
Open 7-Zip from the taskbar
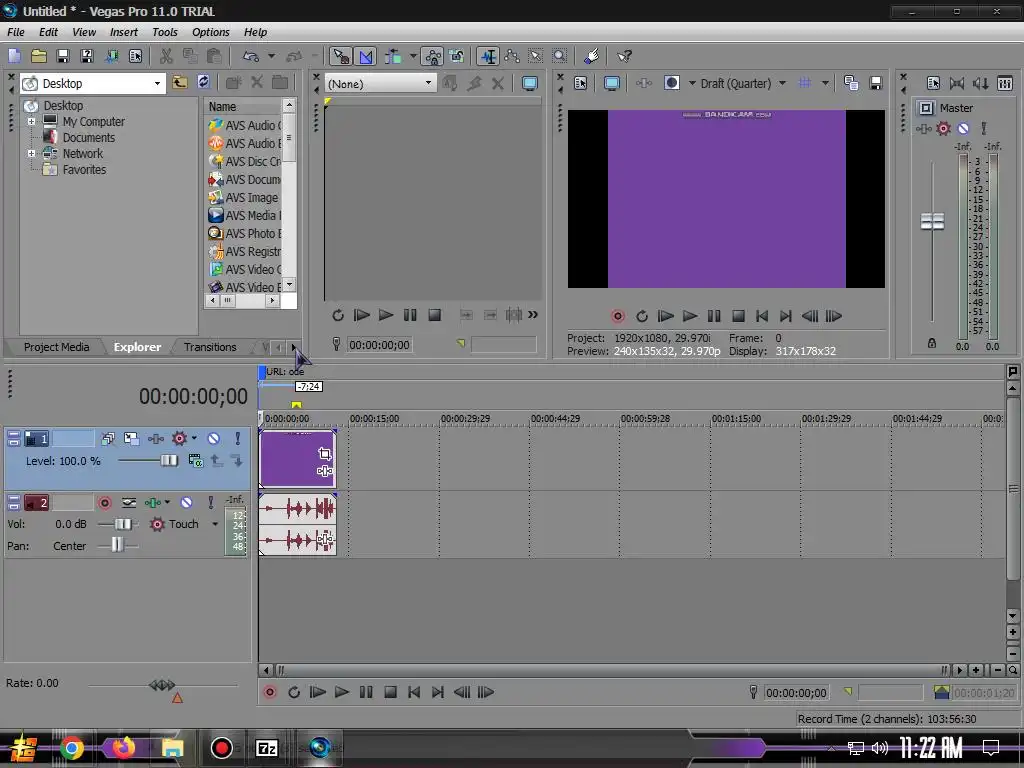coord(266,748)
